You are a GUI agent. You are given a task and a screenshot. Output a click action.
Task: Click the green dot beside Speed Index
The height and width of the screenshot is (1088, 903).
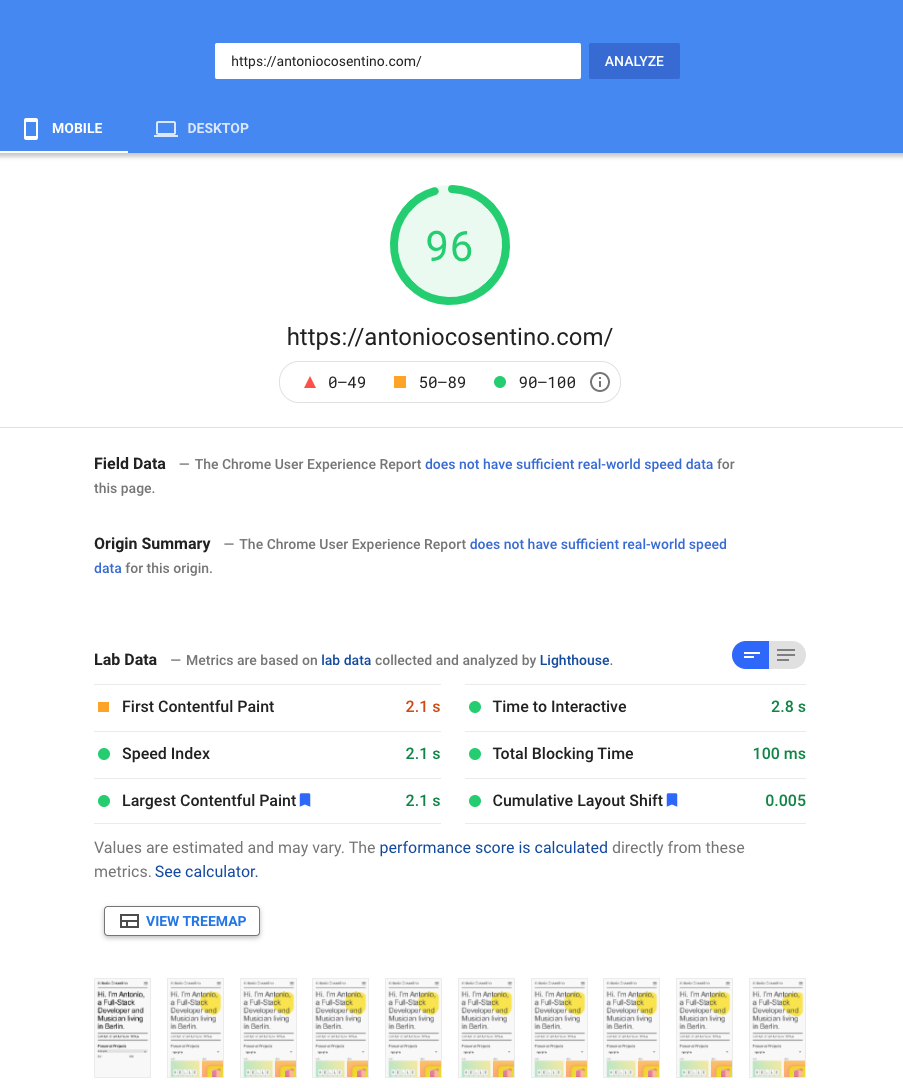[104, 754]
